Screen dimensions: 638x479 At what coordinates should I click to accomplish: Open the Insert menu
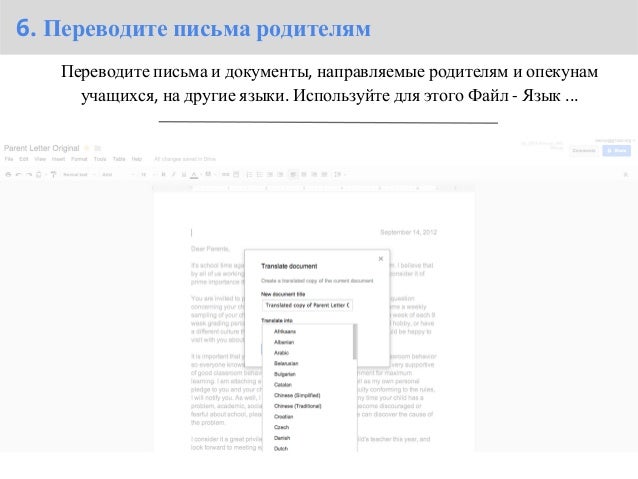click(x=58, y=159)
